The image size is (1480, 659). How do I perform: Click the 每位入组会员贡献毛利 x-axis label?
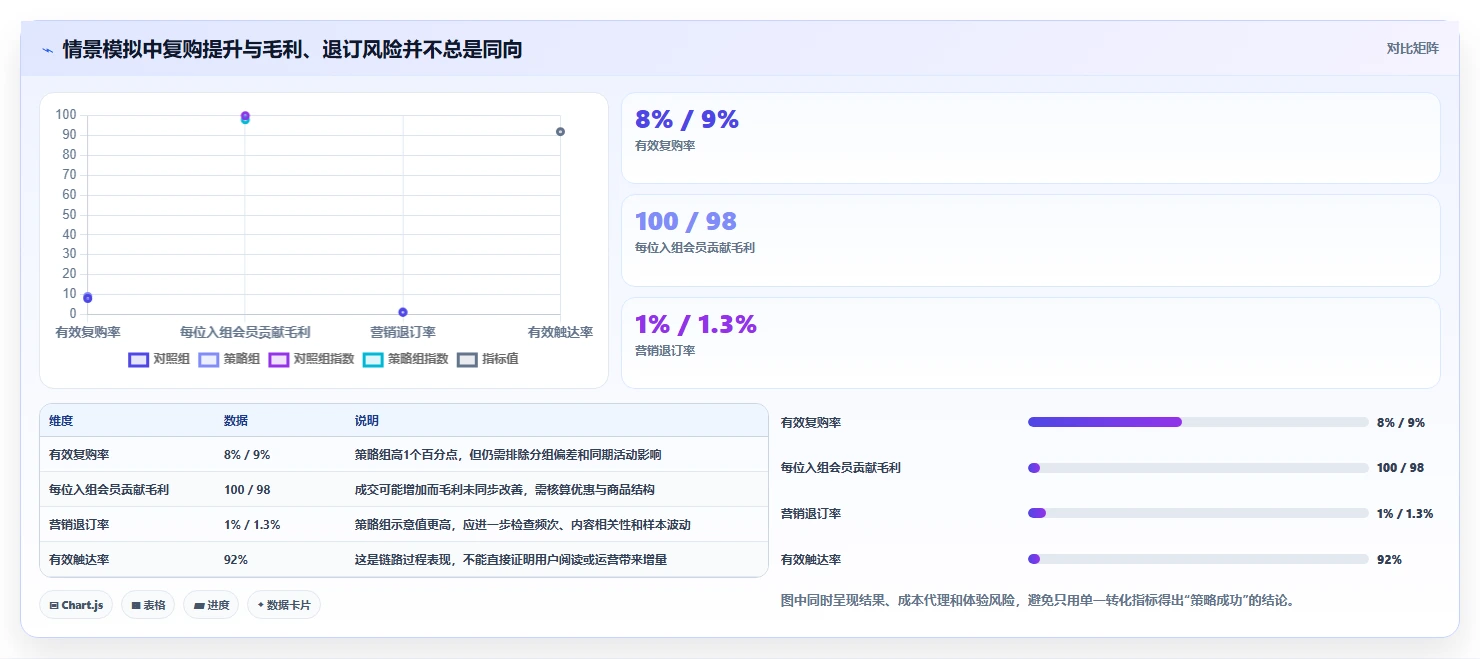tap(245, 332)
